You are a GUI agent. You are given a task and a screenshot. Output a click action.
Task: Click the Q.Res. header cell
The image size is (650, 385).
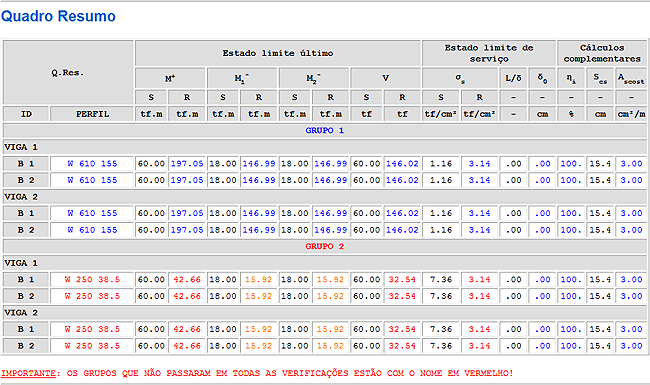(68, 73)
